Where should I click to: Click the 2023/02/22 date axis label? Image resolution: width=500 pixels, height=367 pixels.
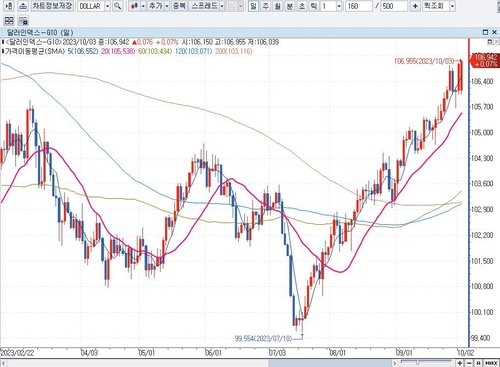17,352
